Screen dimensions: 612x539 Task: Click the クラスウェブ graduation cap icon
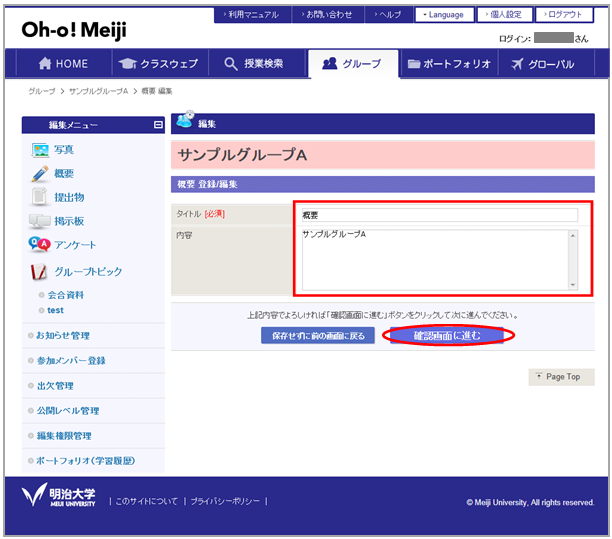pyautogui.click(x=127, y=63)
